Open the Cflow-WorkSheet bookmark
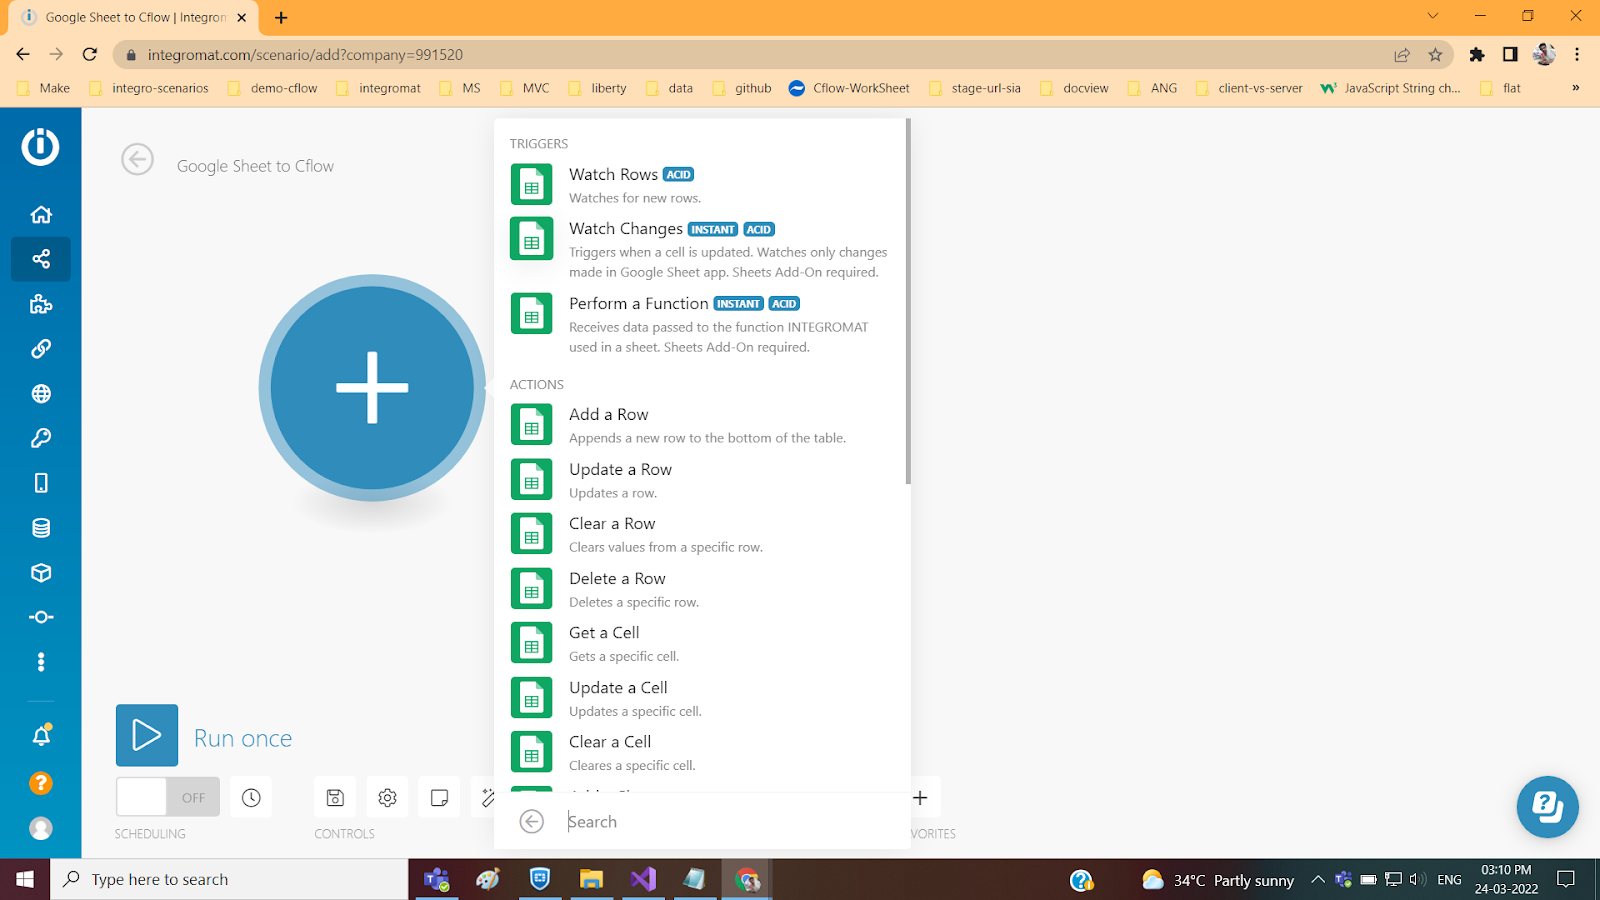Viewport: 1600px width, 900px height. point(849,88)
